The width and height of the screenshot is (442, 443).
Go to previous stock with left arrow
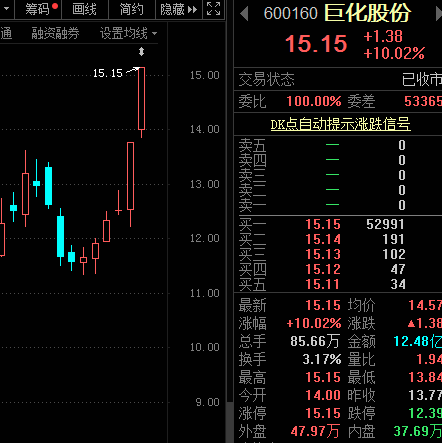[x=244, y=14]
